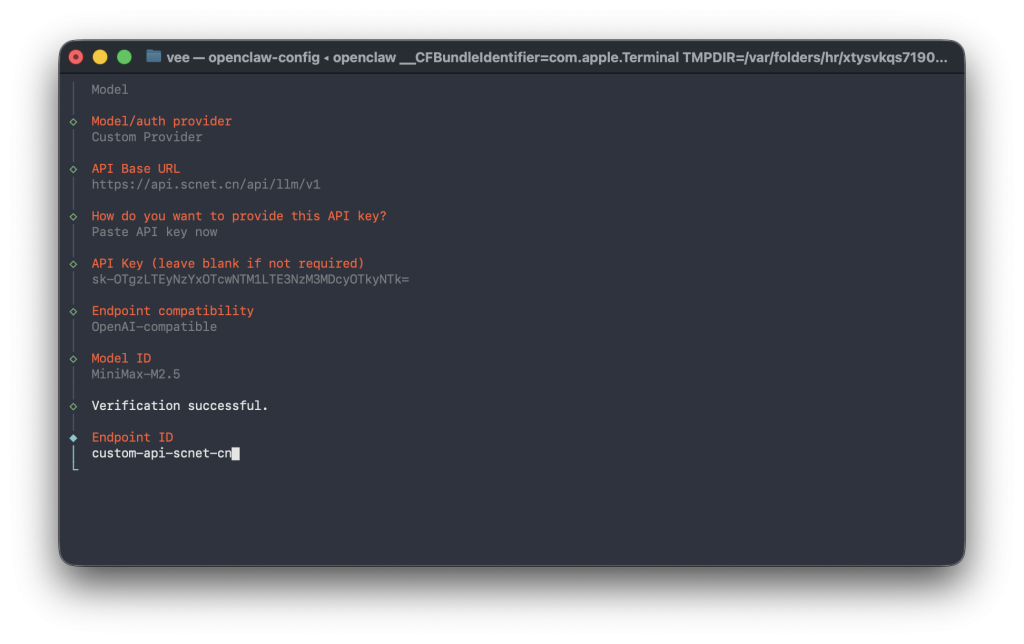Click the Paste API key now answer

pyautogui.click(x=154, y=232)
